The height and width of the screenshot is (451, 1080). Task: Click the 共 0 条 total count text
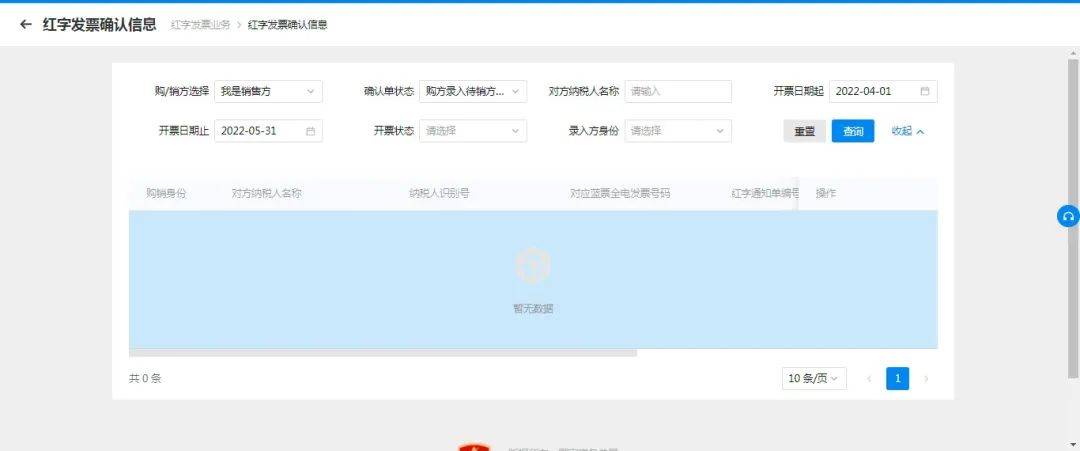145,379
